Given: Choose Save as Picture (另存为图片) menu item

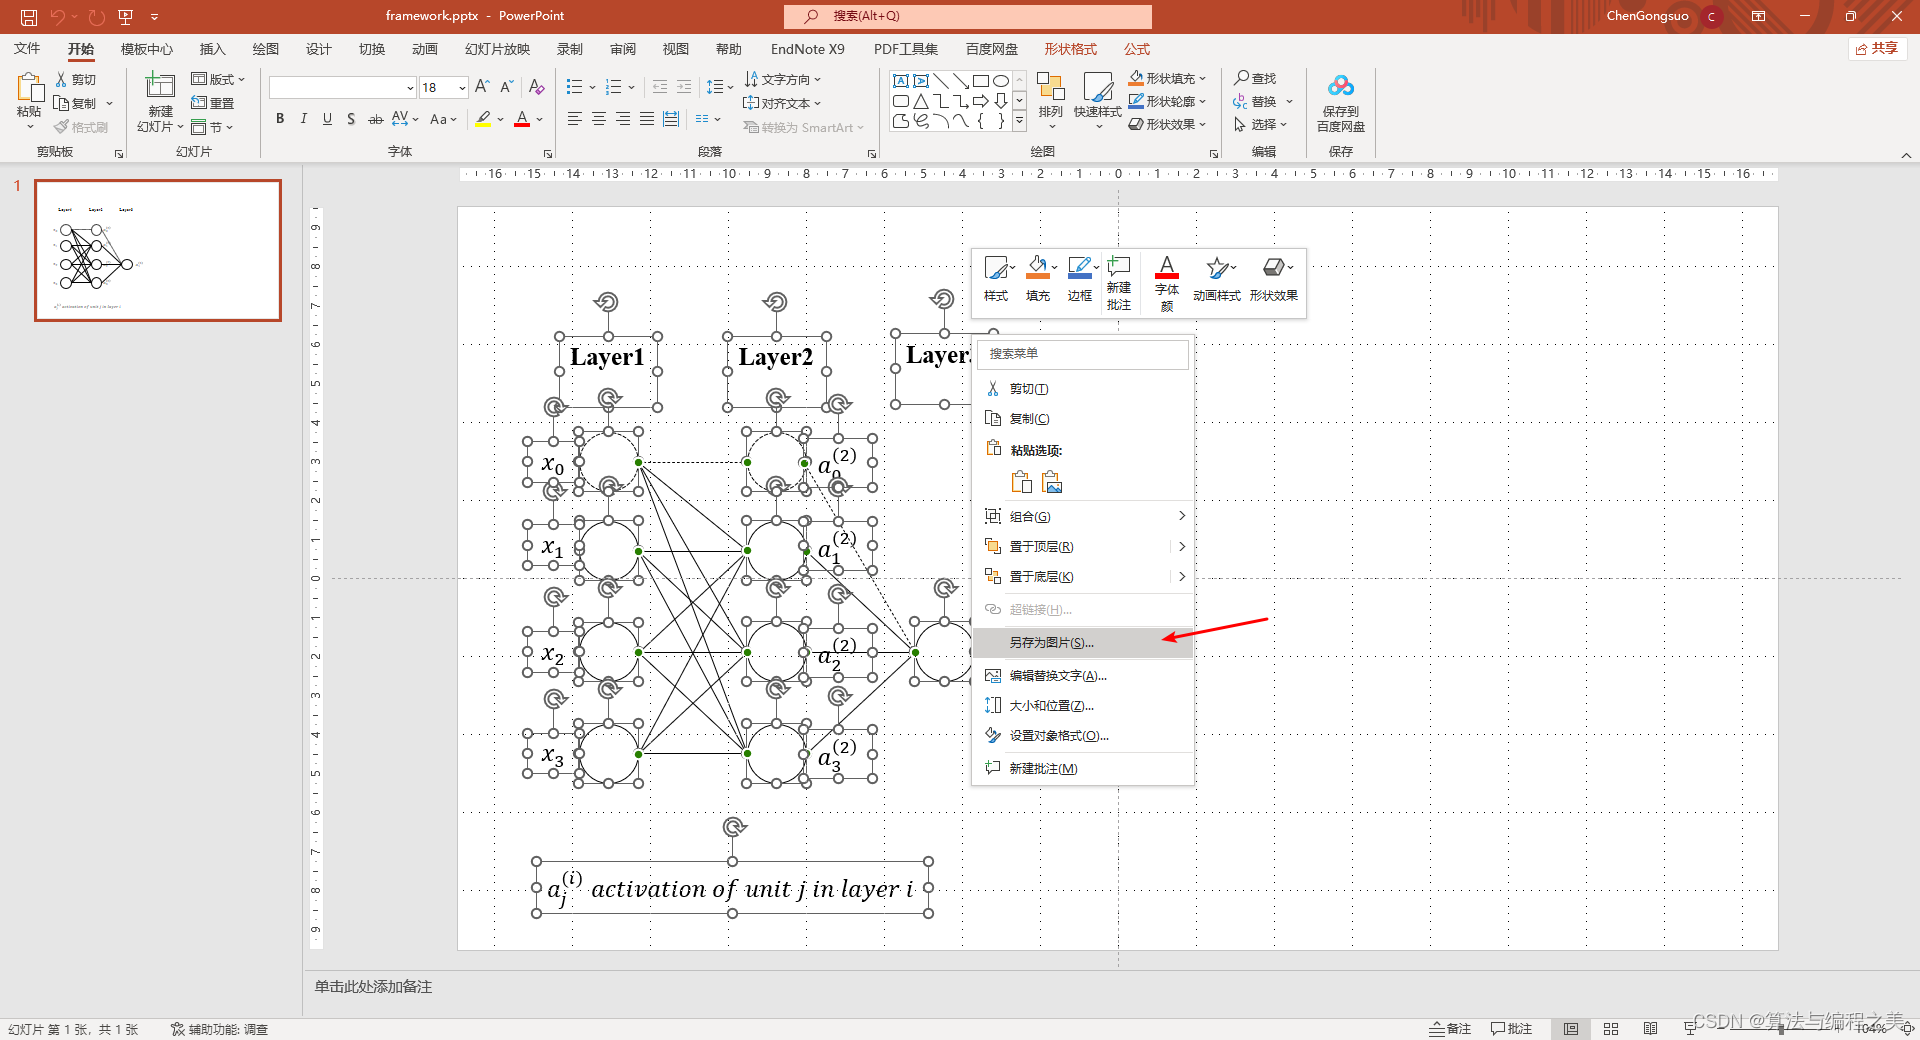Looking at the screenshot, I should [1083, 643].
